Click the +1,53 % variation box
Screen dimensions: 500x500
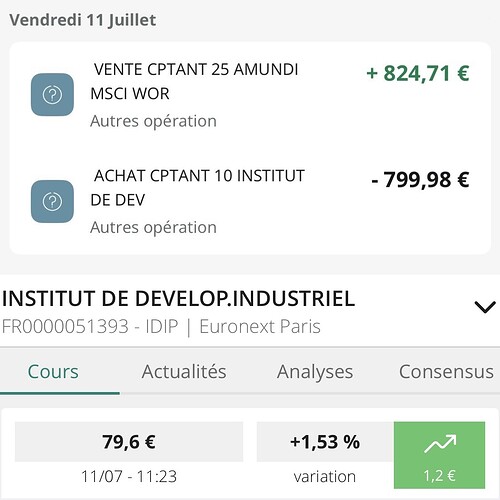(x=325, y=442)
